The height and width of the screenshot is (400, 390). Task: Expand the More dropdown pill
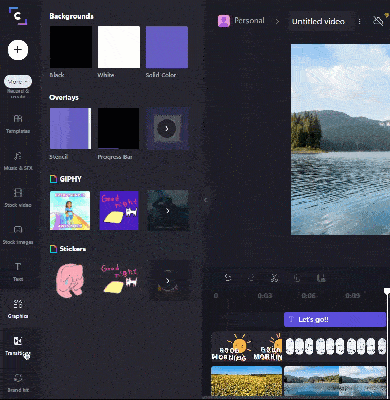coord(18,82)
